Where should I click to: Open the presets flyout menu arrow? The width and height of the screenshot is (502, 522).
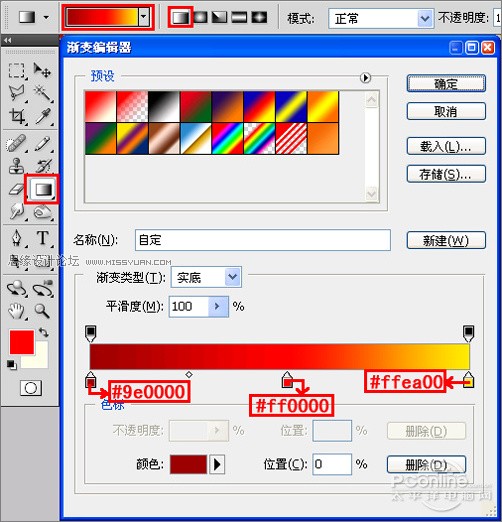(x=365, y=78)
